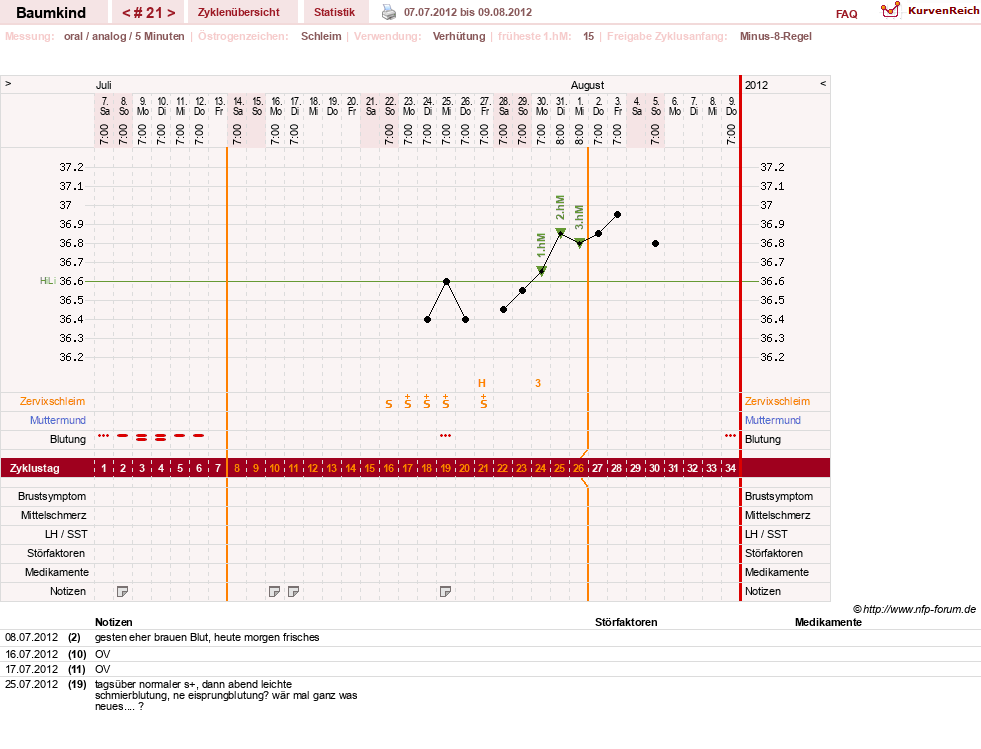981x749 pixels.
Task: Click the date header 25. Mi
Action: [x=447, y=106]
